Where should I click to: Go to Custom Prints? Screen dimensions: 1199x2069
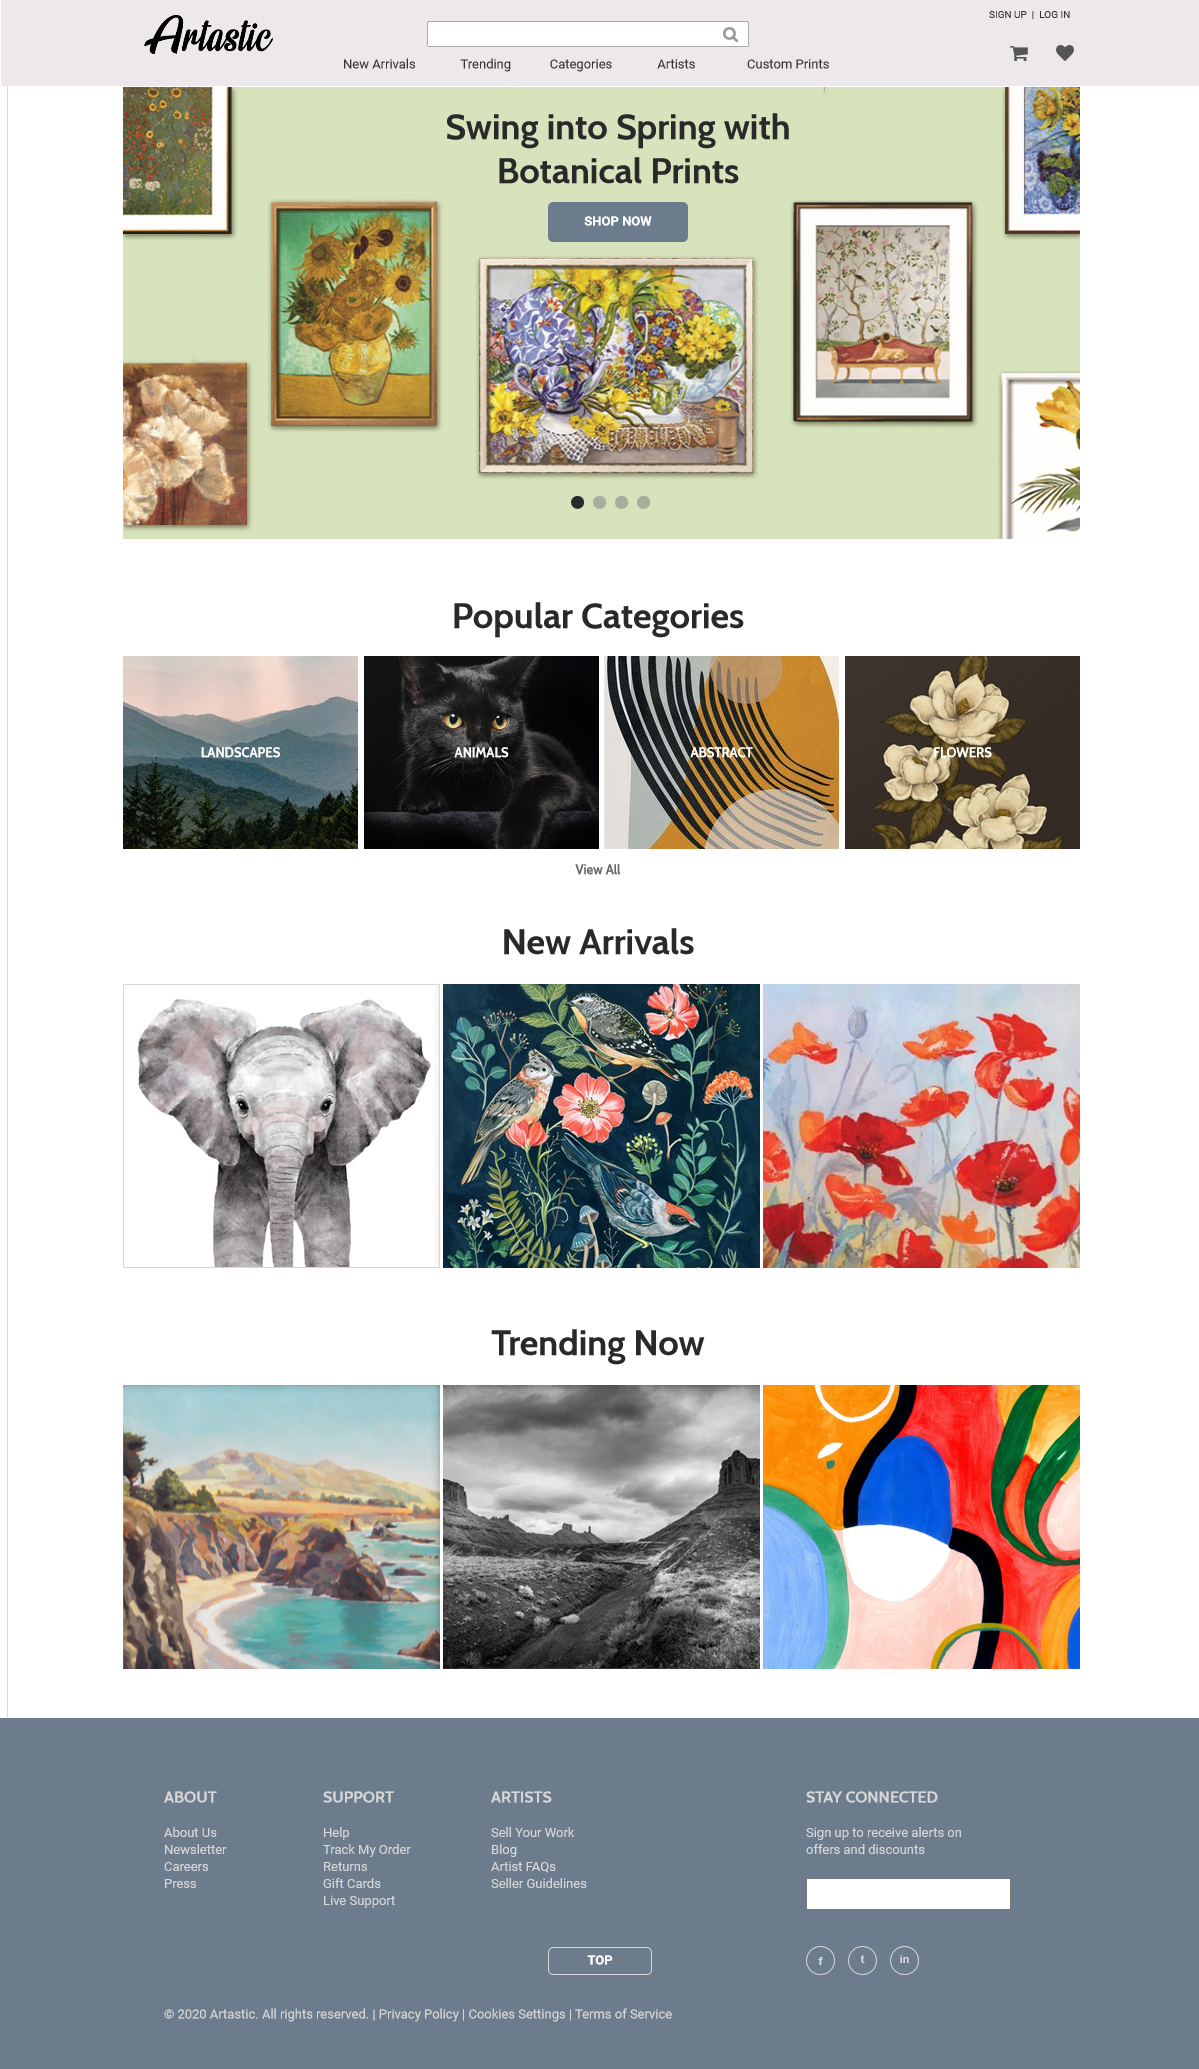point(788,64)
